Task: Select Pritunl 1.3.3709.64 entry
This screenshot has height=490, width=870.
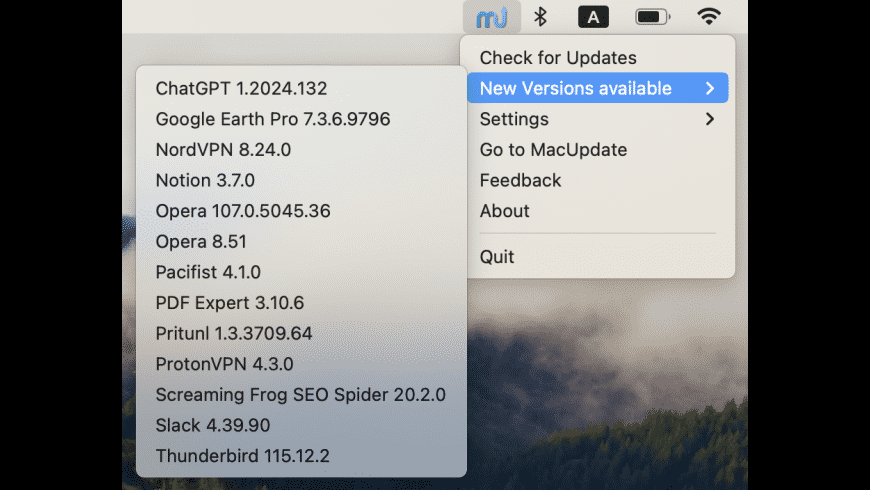Action: tap(301, 333)
